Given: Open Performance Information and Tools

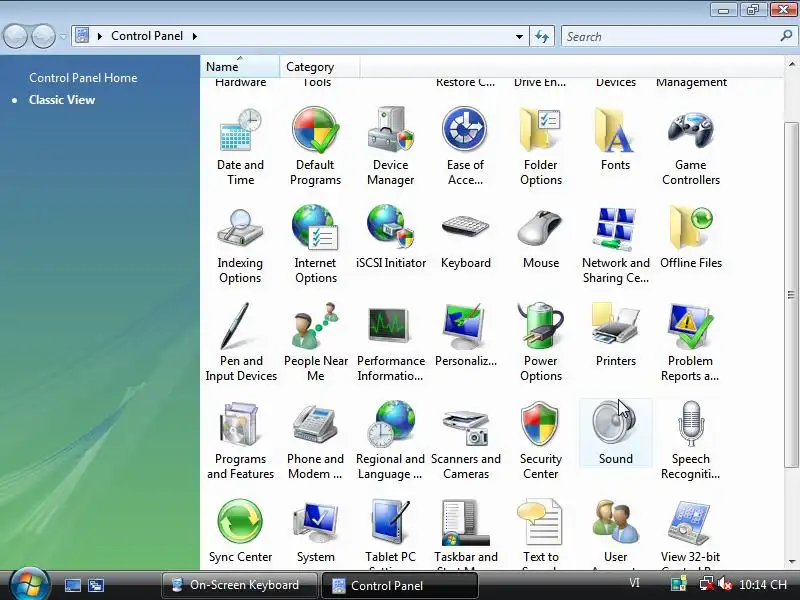Looking at the screenshot, I should coord(391,343).
